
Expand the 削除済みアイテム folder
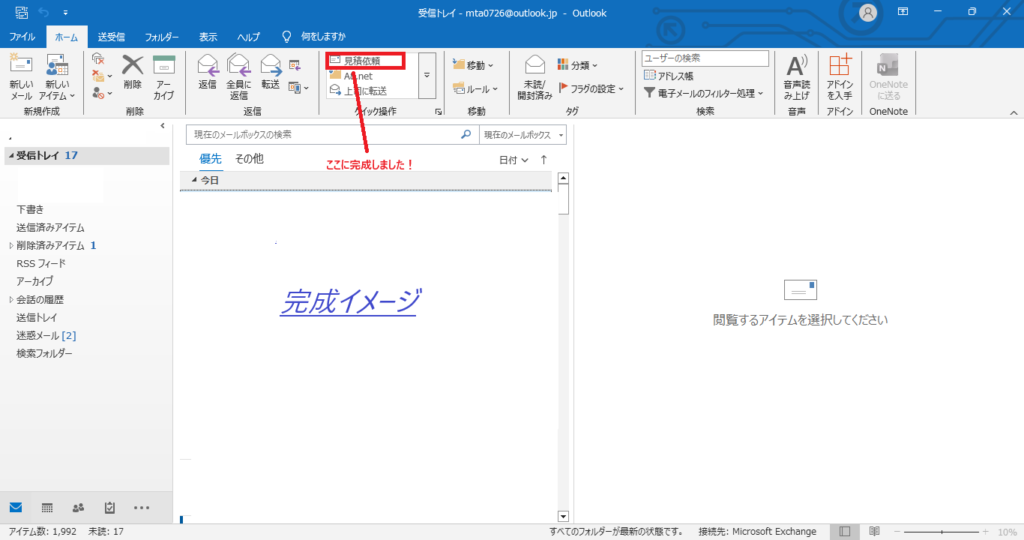point(11,245)
